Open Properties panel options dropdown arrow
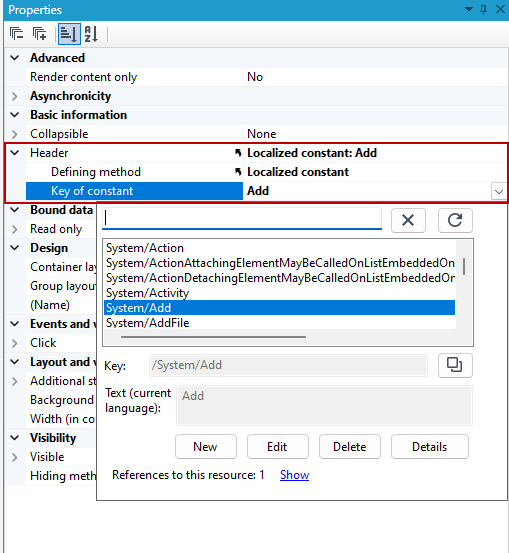 (x=469, y=9)
